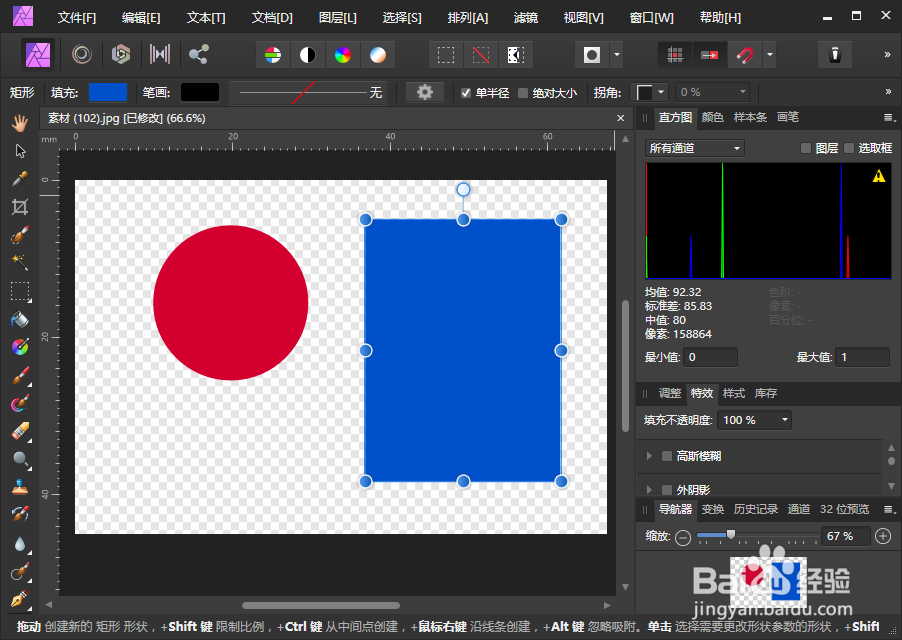Select the Color Picker eyedropper tool

pyautogui.click(x=20, y=179)
